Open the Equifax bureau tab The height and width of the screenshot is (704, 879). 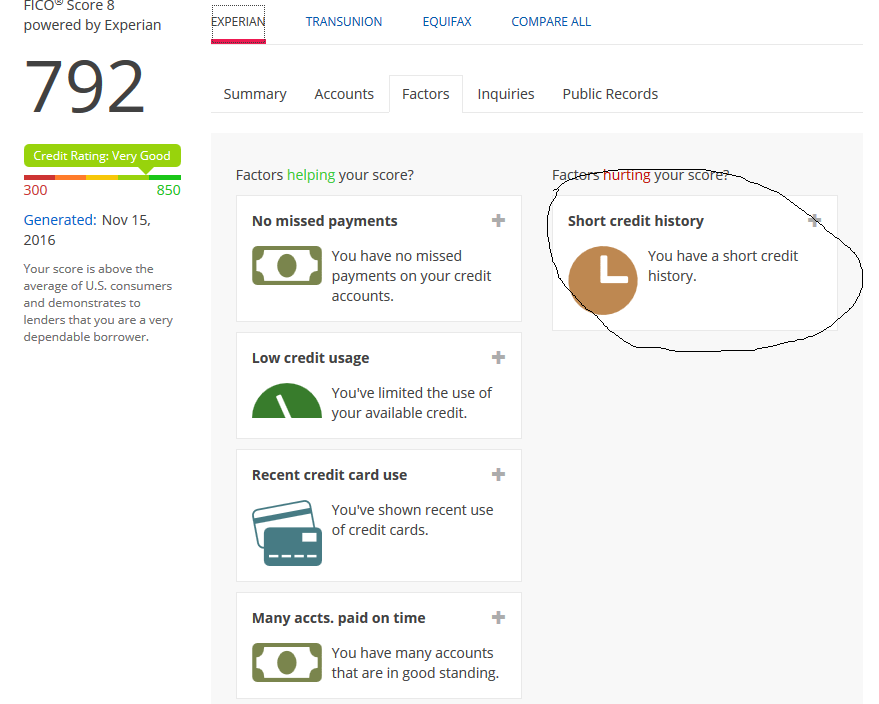[446, 22]
